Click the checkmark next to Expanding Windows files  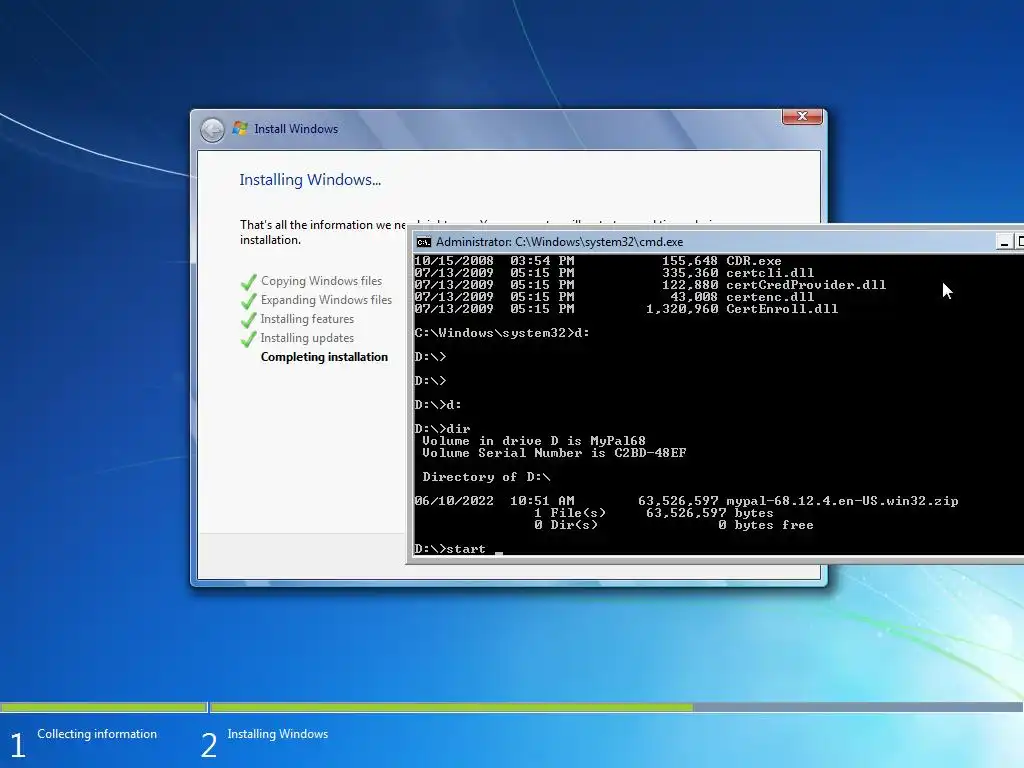click(x=248, y=301)
